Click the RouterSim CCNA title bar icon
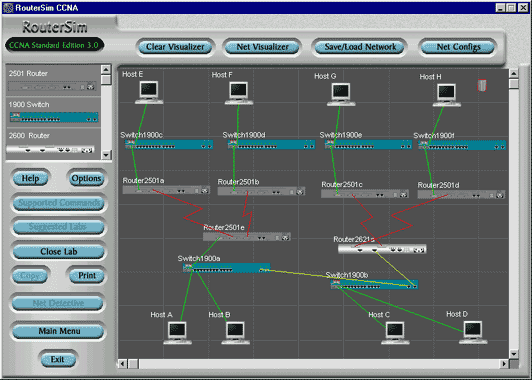The width and height of the screenshot is (532, 380). (8, 7)
